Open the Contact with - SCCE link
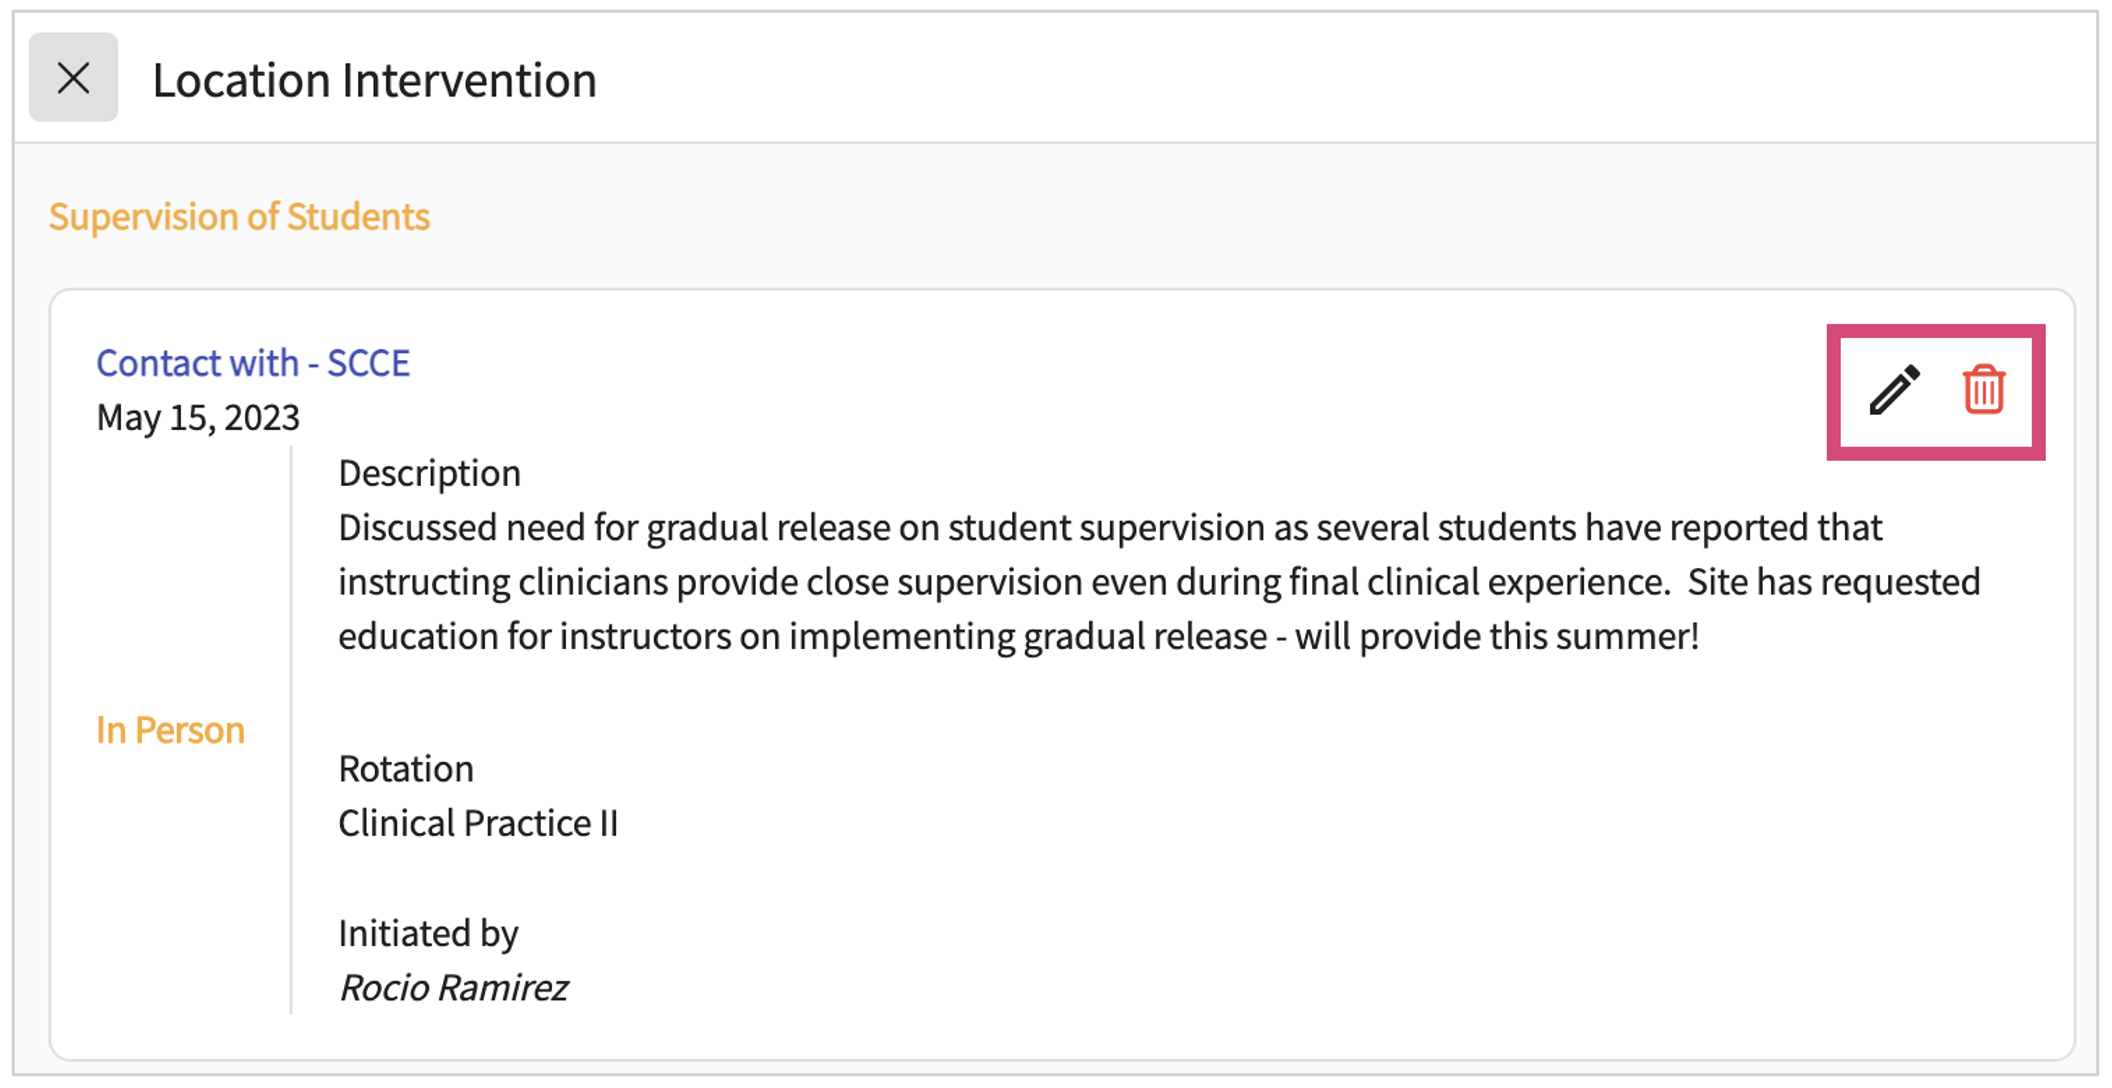 coord(253,363)
